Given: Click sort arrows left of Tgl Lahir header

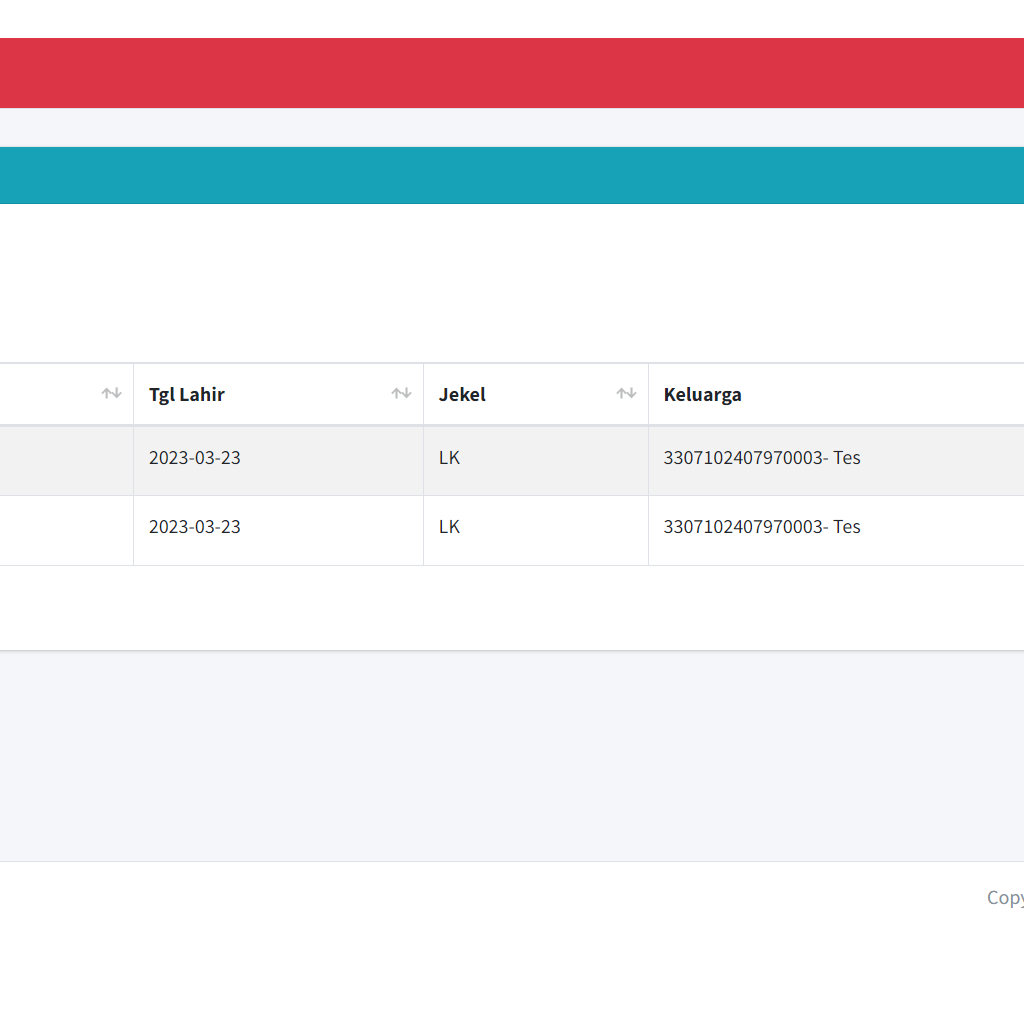Looking at the screenshot, I should pos(111,394).
